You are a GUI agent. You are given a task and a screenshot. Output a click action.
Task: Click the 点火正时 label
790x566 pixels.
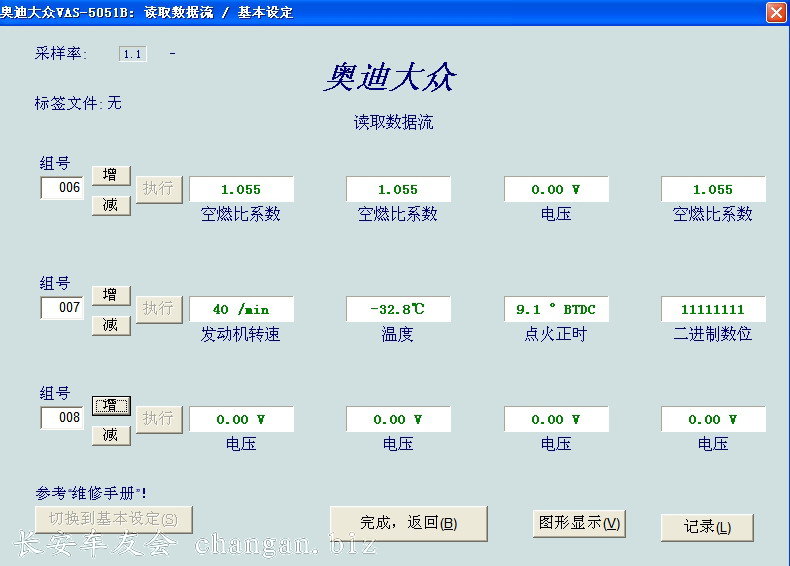coord(555,334)
